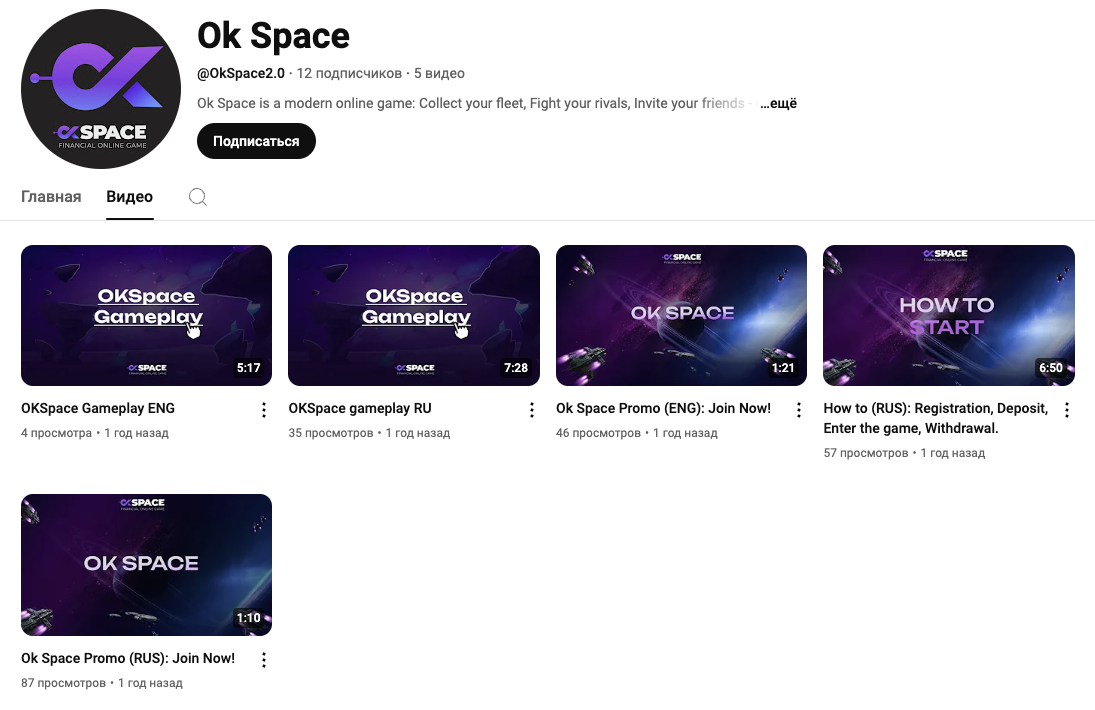Image resolution: width=1095 pixels, height=710 pixels.
Task: Open options menu for Ok Space Promo (RUS)
Action: click(264, 660)
